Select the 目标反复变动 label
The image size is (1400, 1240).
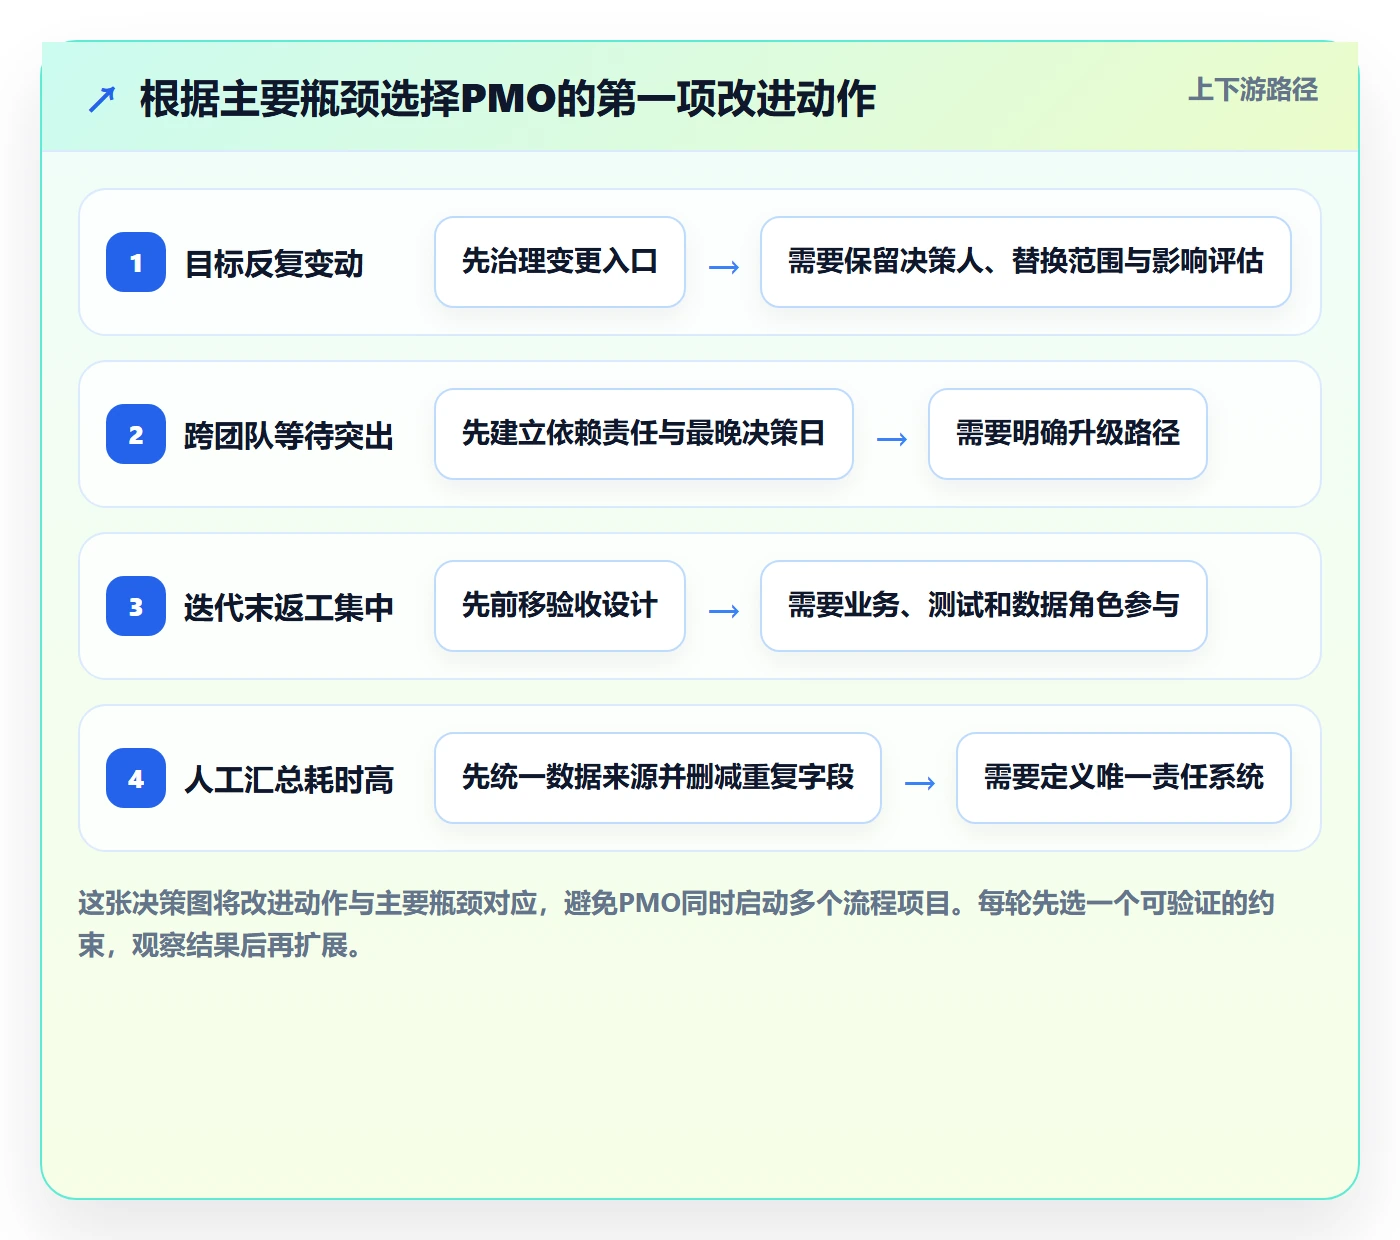(x=274, y=264)
